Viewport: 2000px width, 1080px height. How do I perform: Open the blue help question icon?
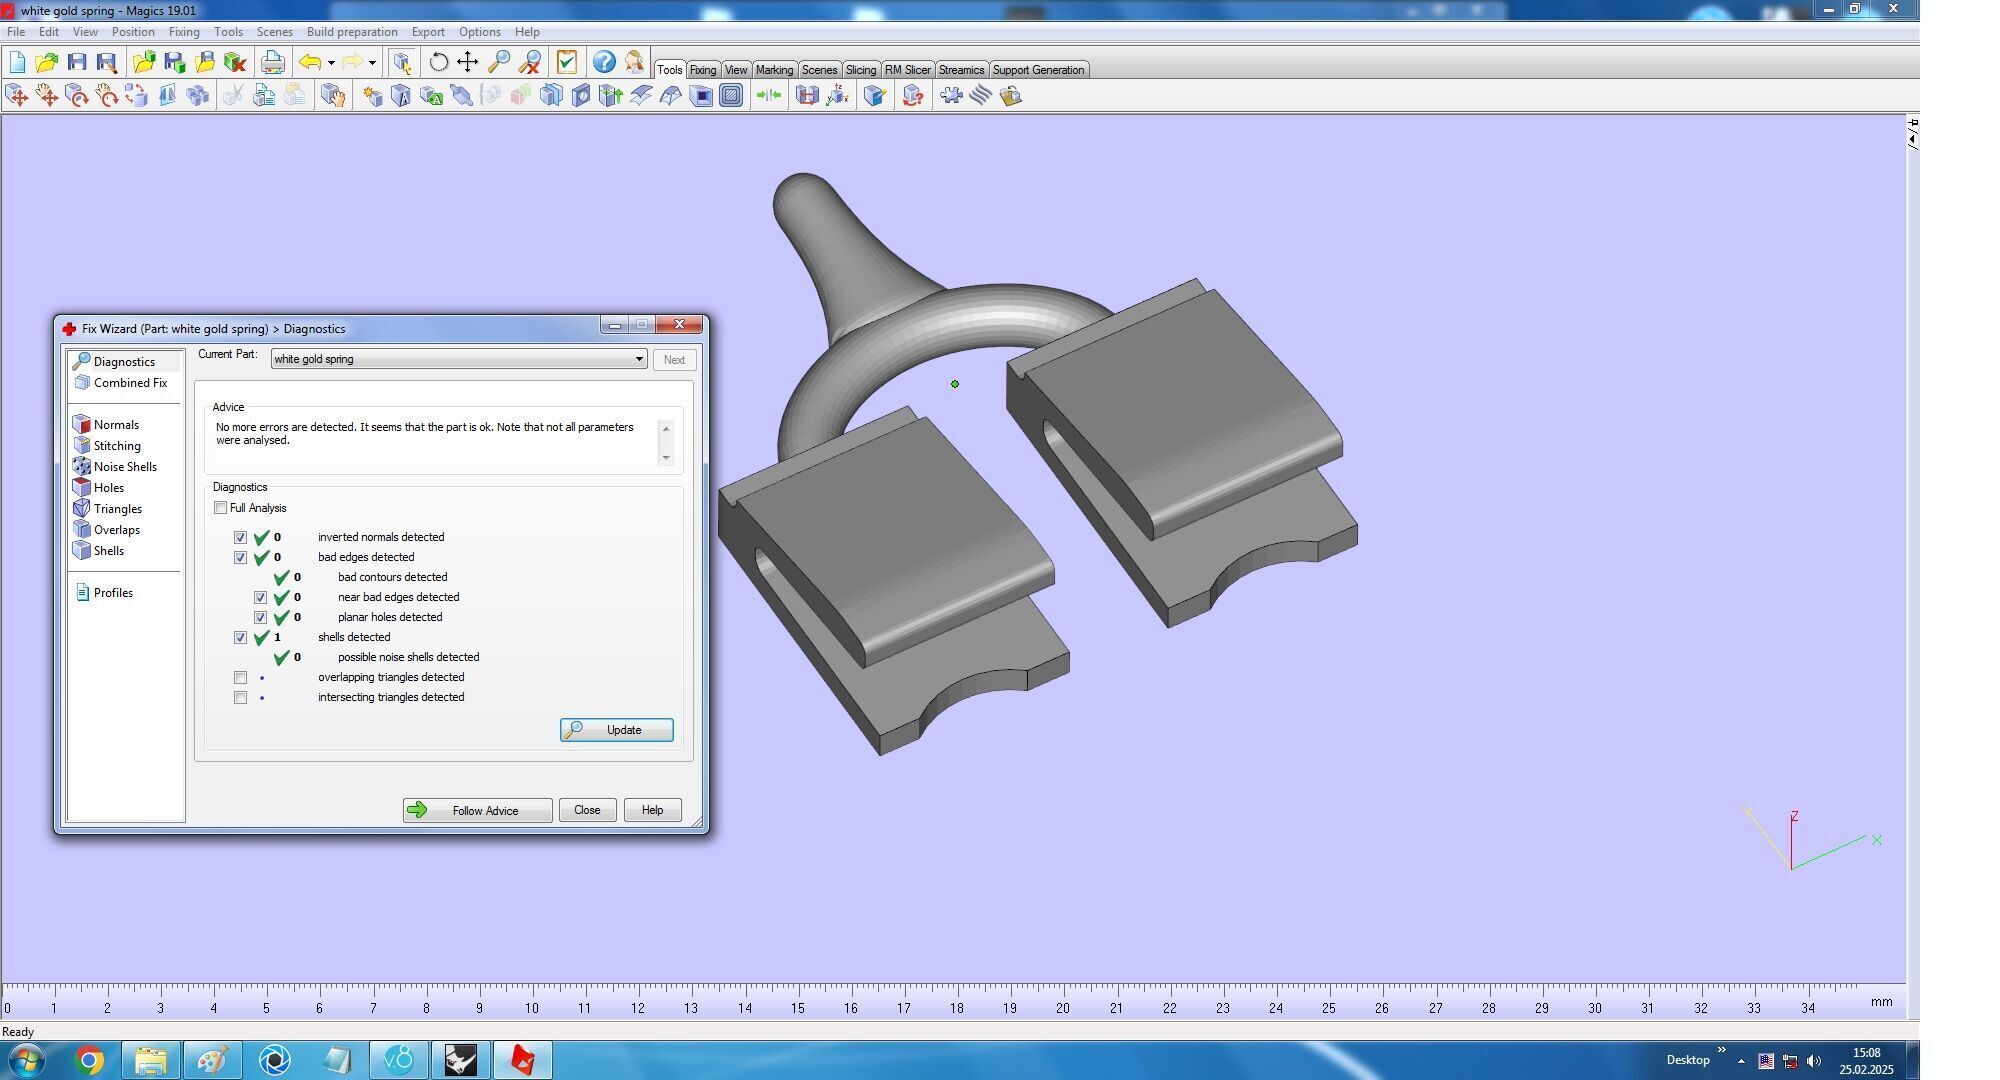[603, 62]
